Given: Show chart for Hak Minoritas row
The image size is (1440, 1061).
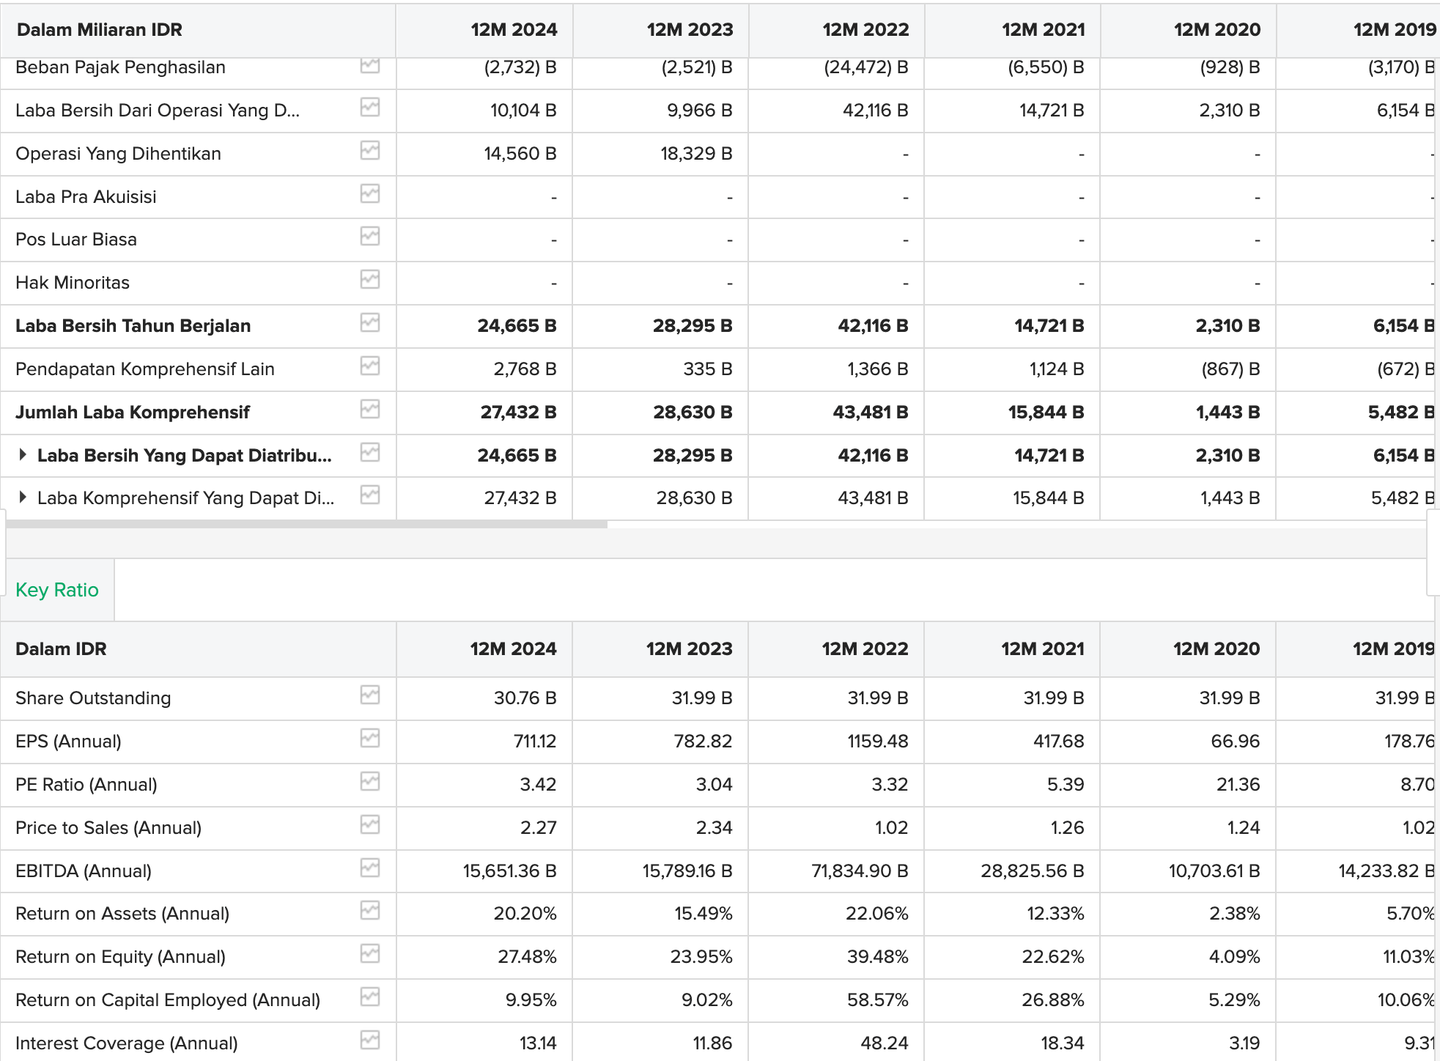Looking at the screenshot, I should click(370, 280).
